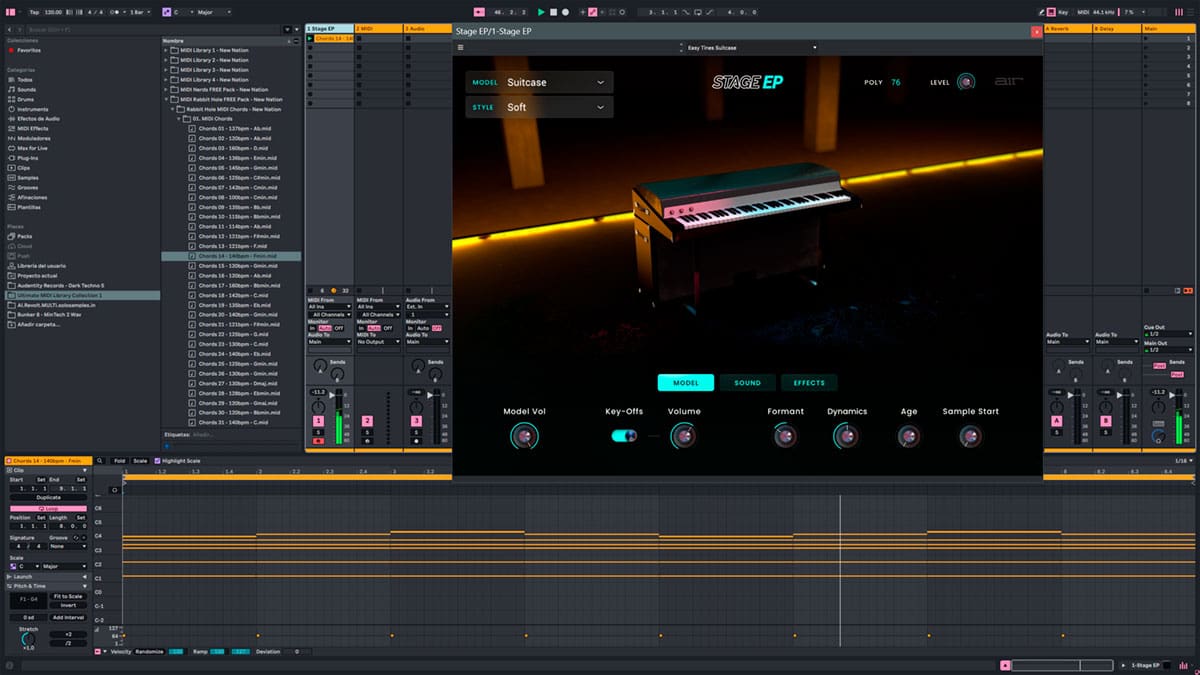Image resolution: width=1200 pixels, height=675 pixels.
Task: Adjust the Model Vol knob
Action: click(x=524, y=436)
